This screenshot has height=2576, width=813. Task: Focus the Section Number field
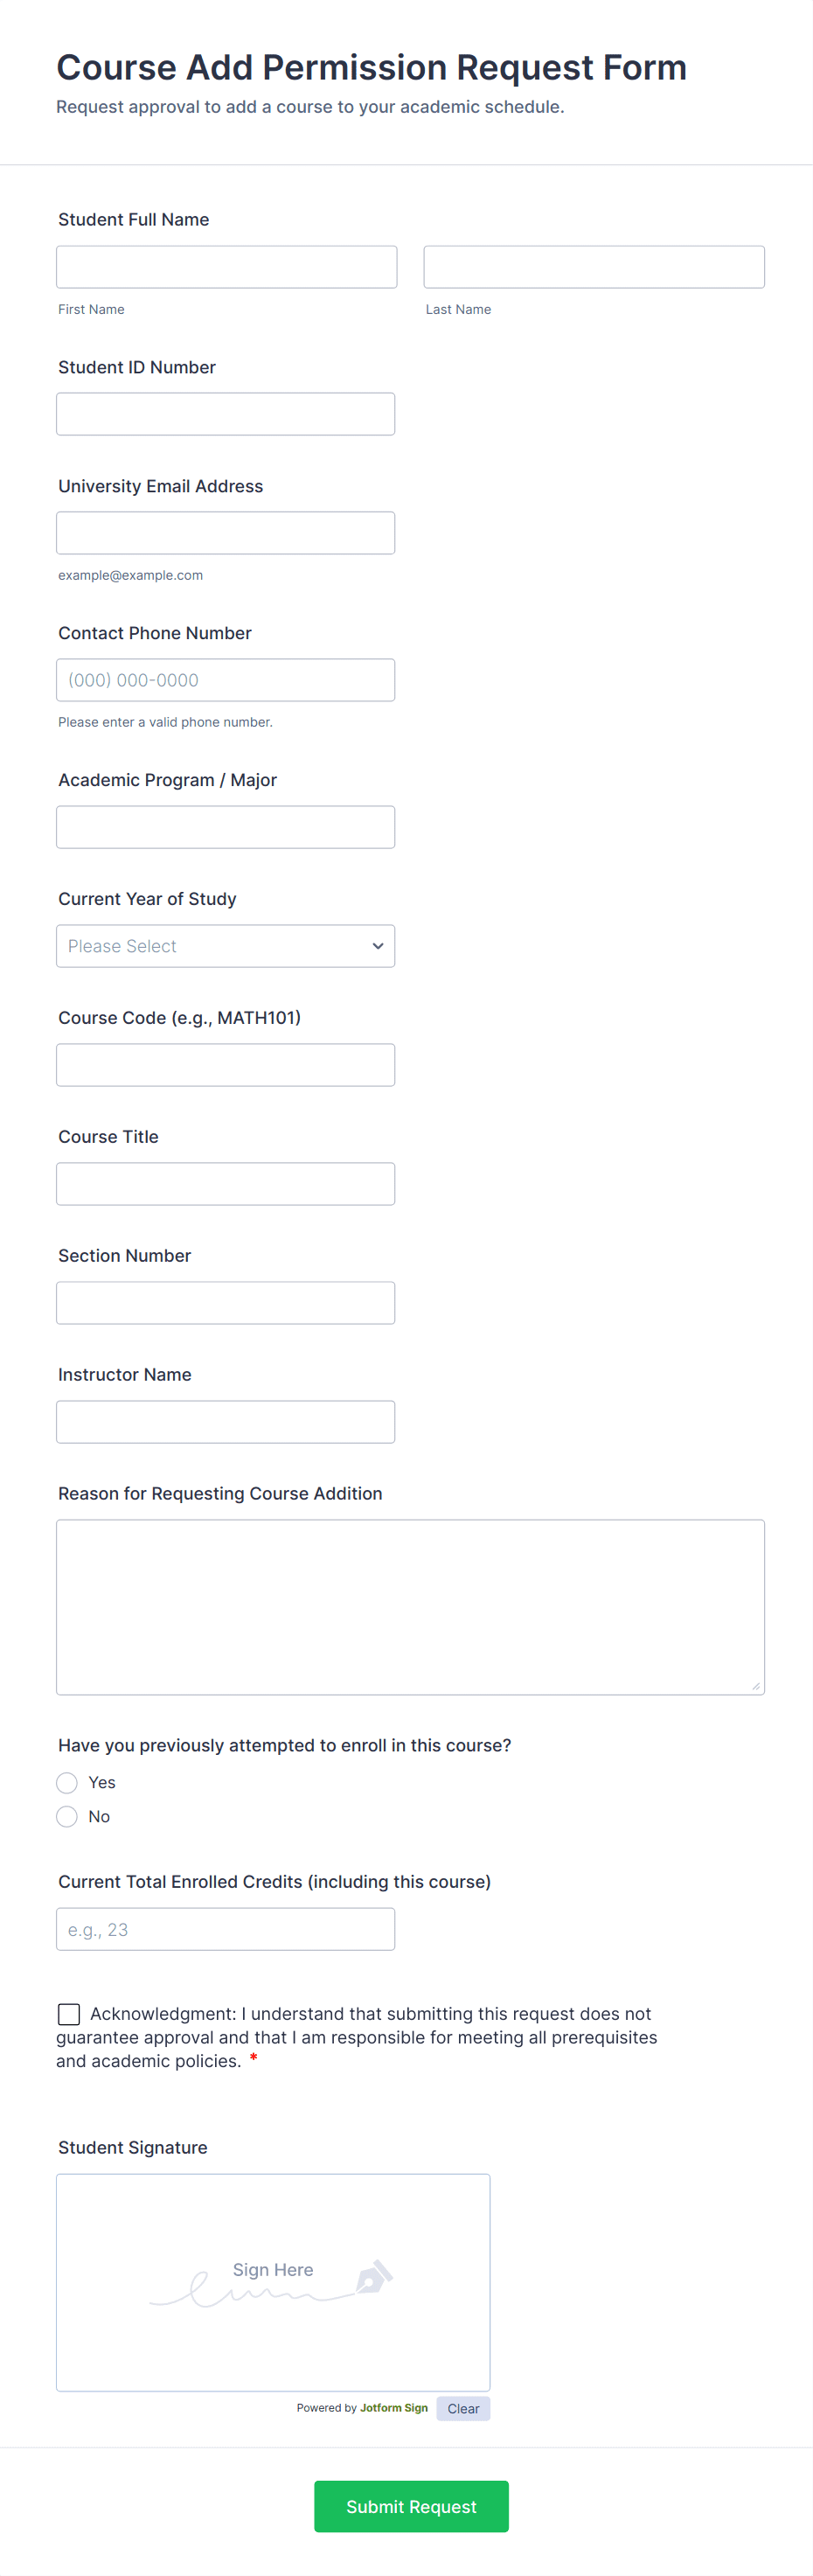click(x=225, y=1303)
